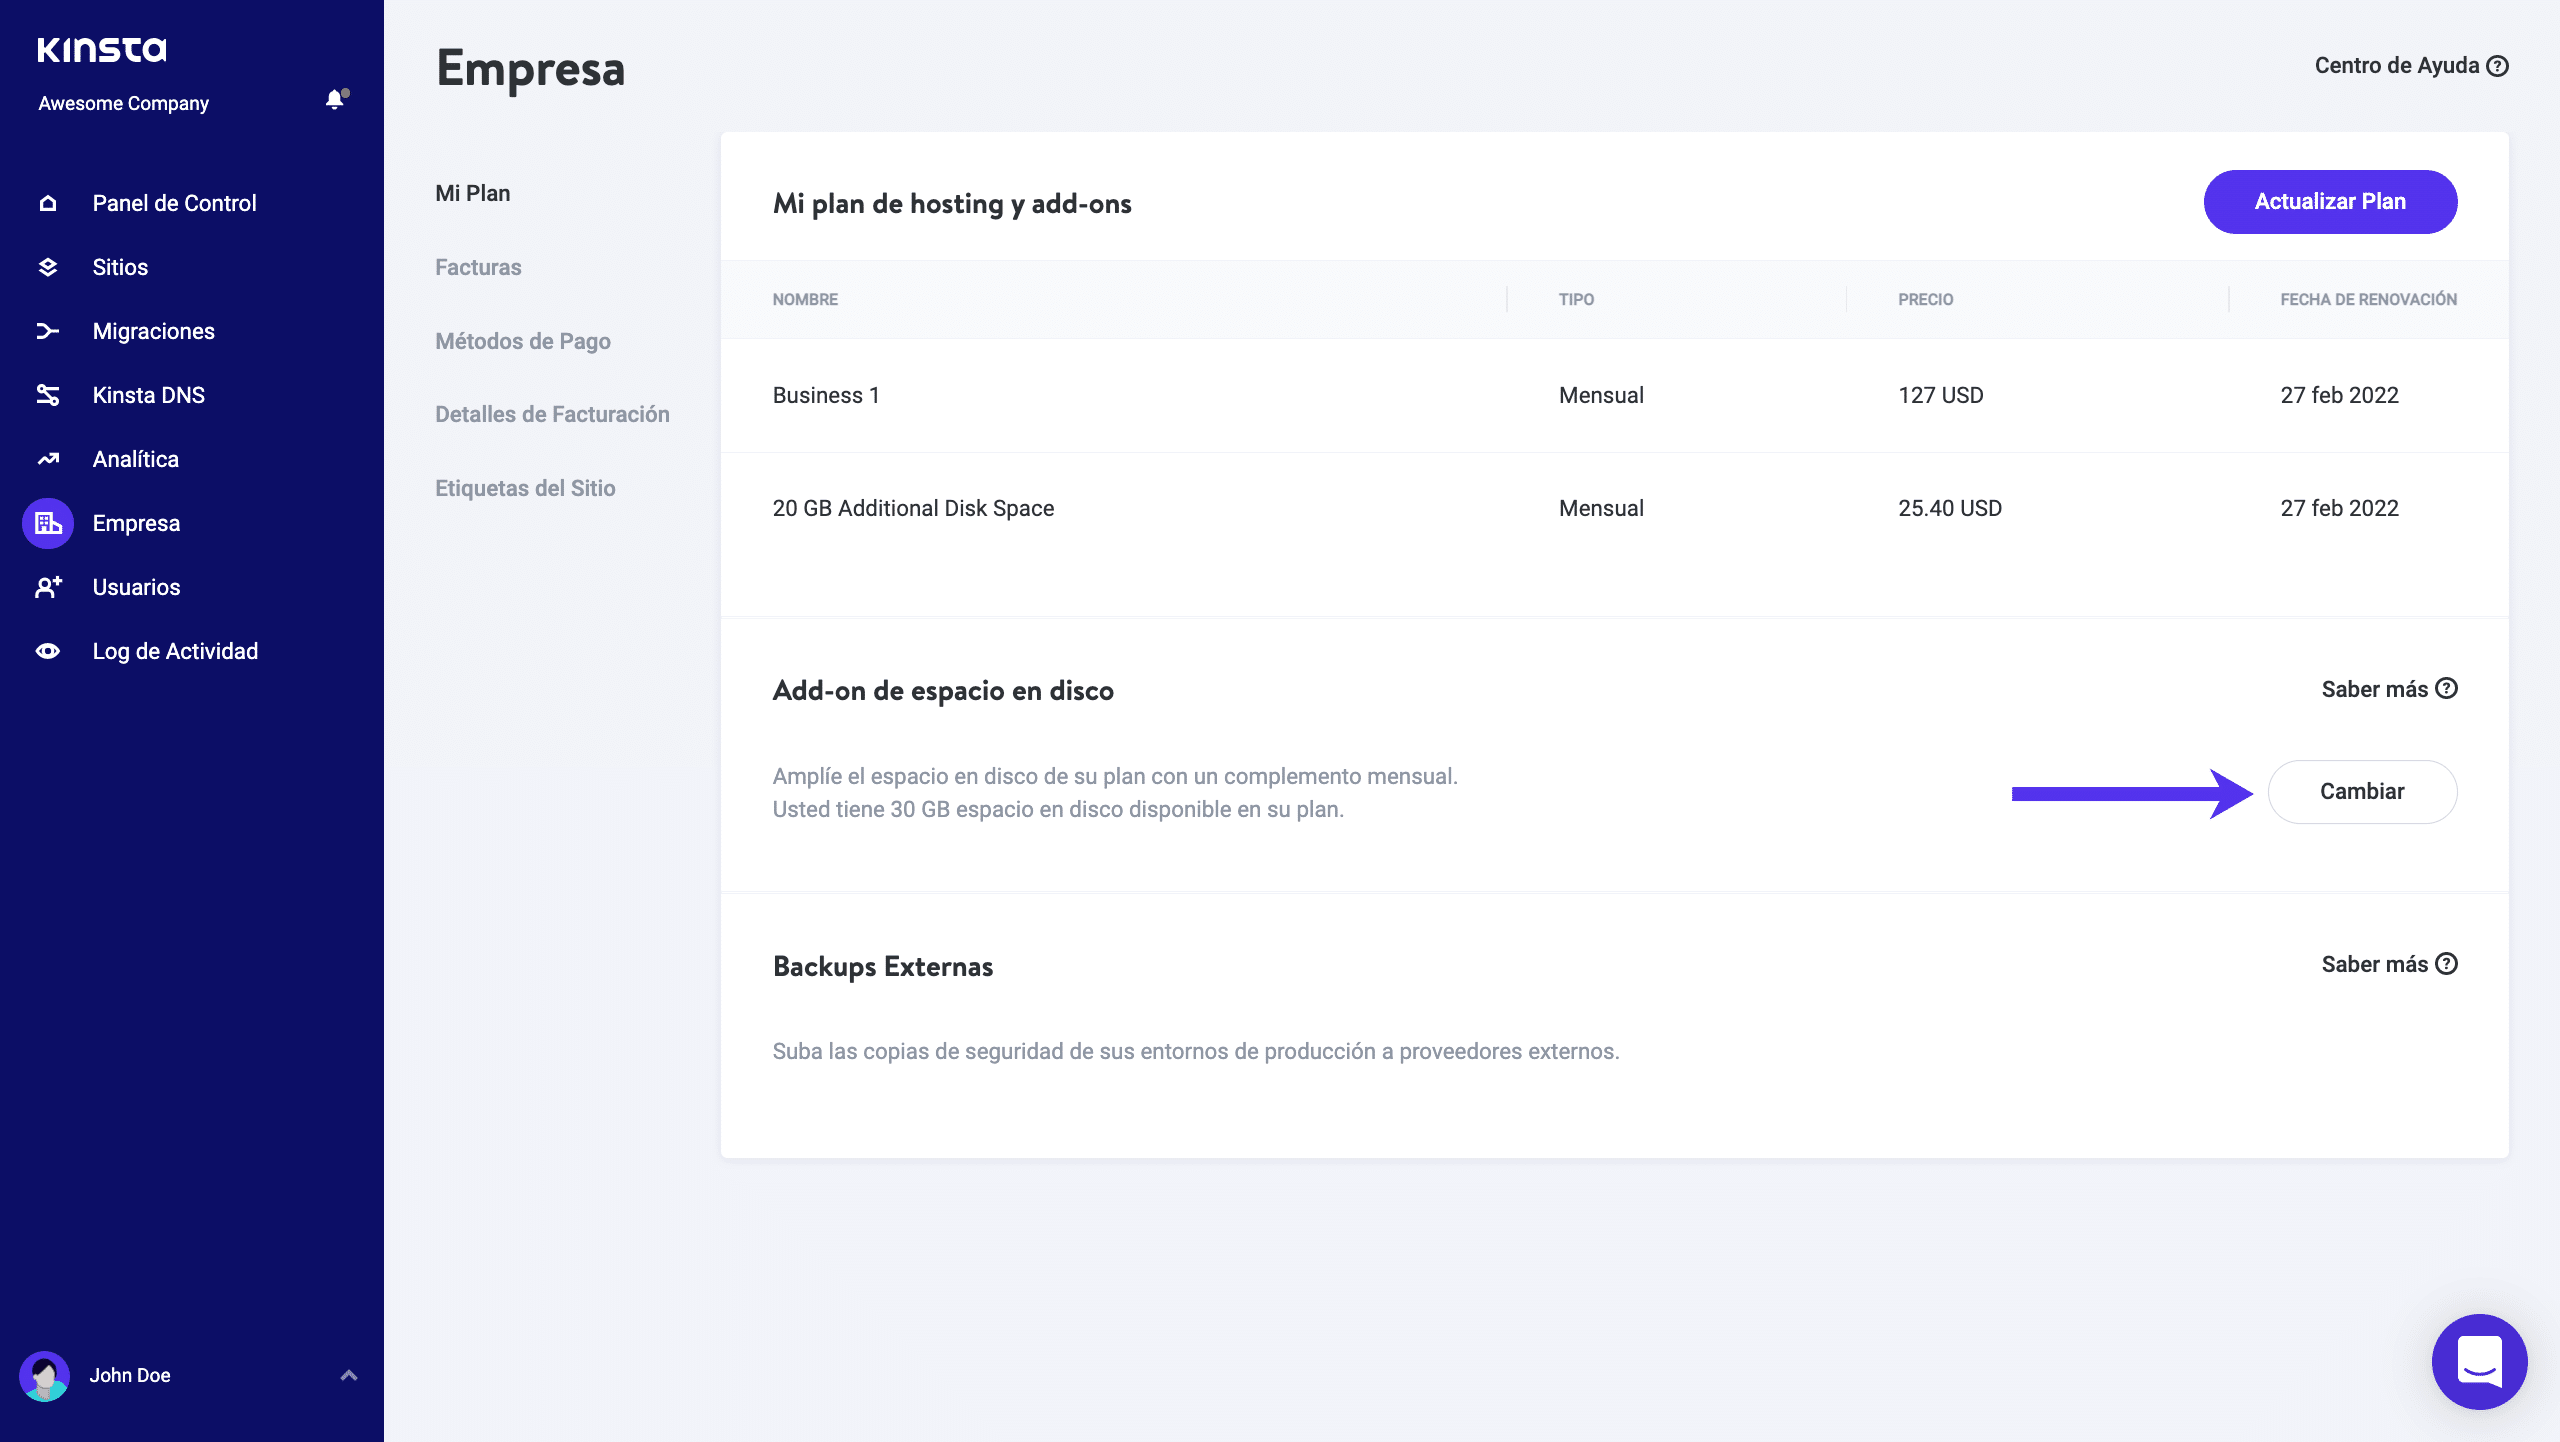Click the Log de Actividad eye icon
This screenshot has height=1442, width=2560.
(47, 651)
